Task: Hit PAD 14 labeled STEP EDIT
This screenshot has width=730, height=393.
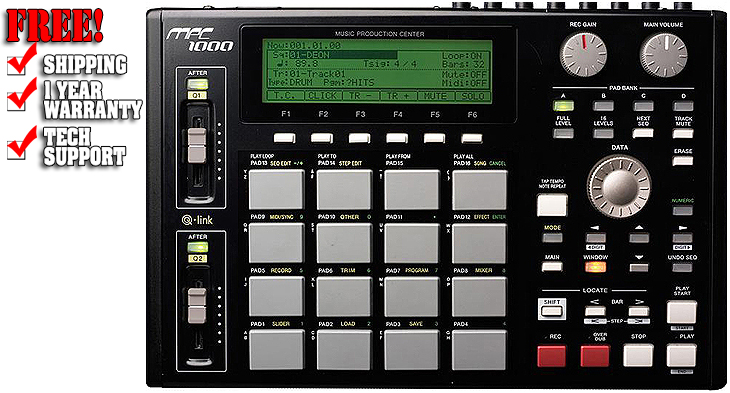Action: (344, 190)
